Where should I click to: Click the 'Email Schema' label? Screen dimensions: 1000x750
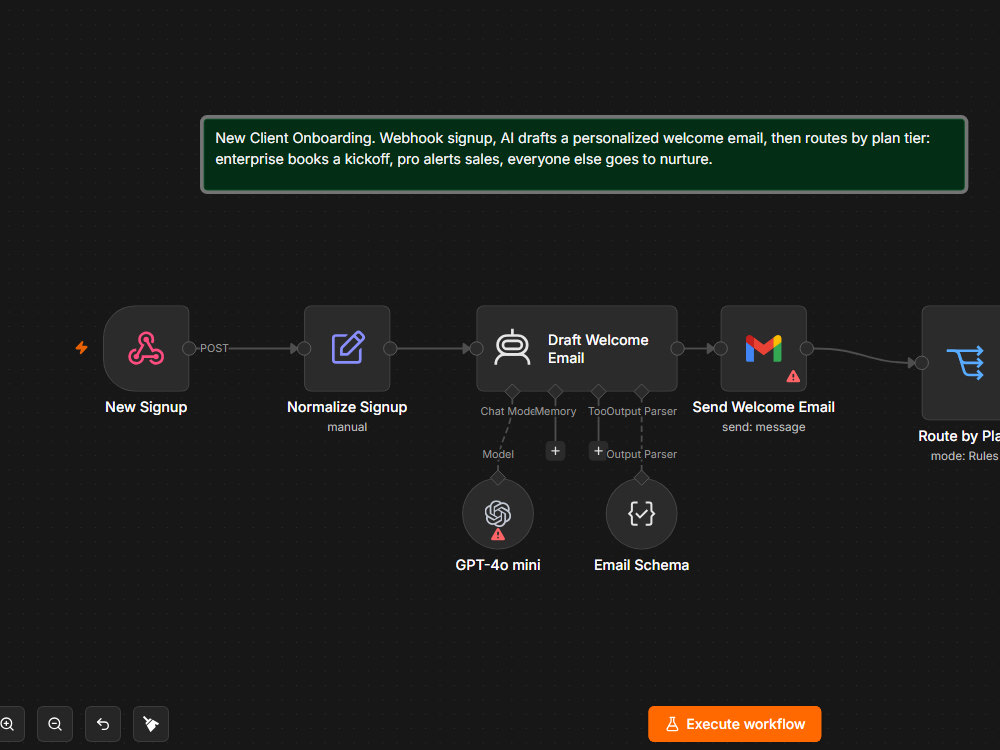pos(641,565)
